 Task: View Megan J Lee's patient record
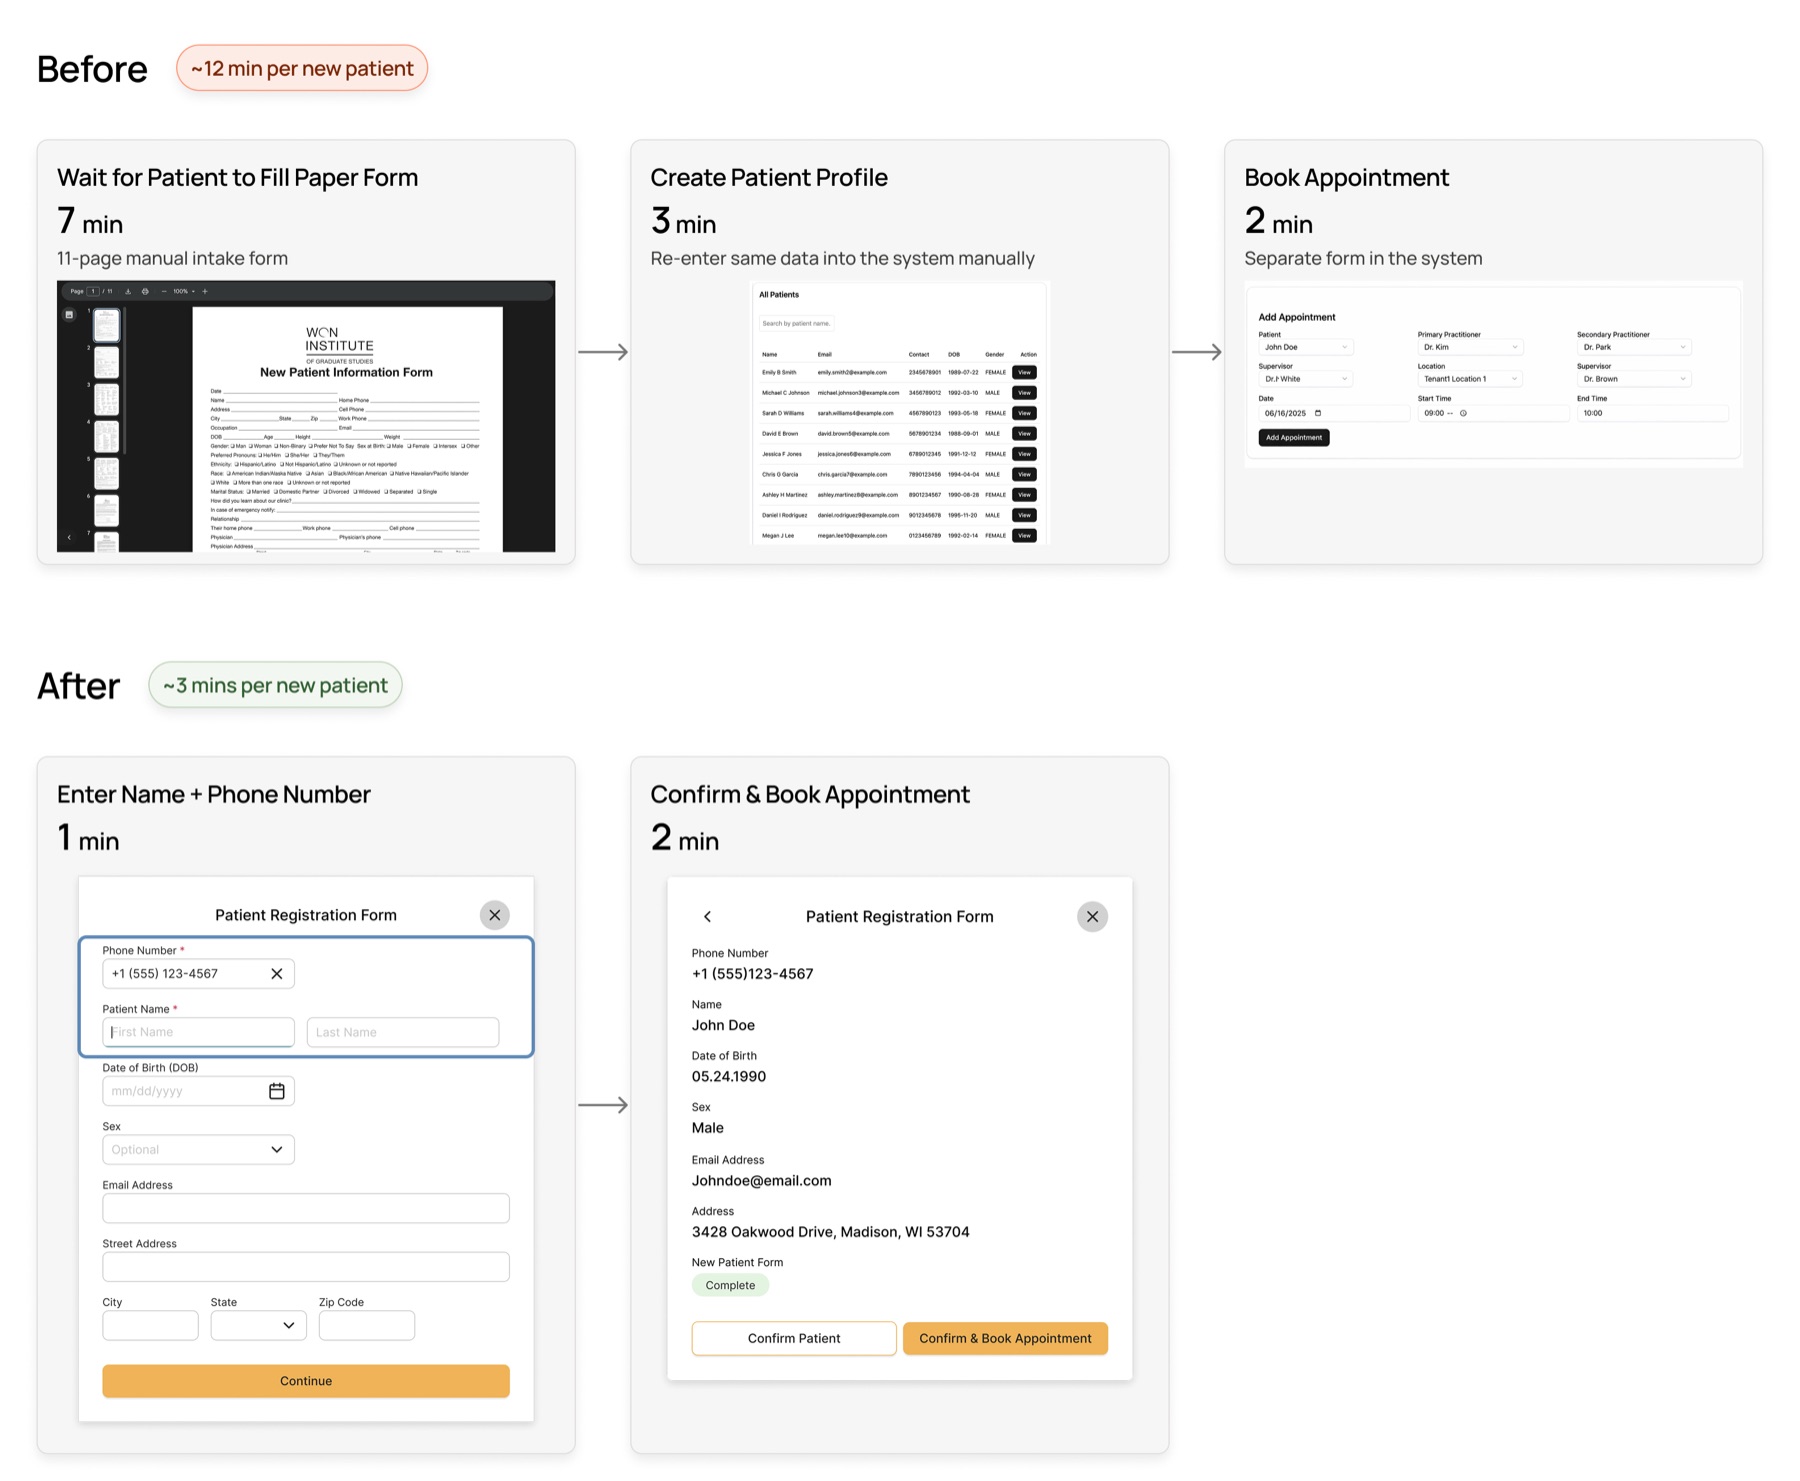coord(1024,536)
